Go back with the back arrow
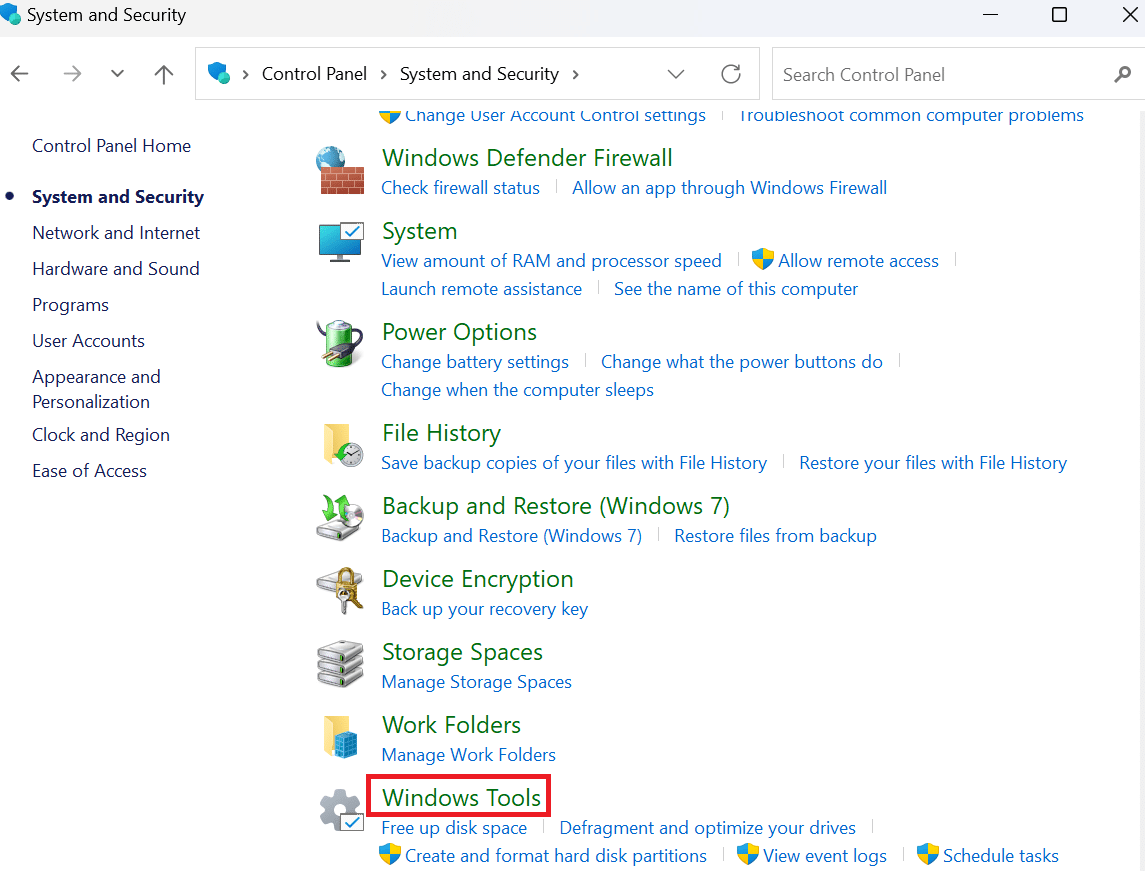 (20, 74)
